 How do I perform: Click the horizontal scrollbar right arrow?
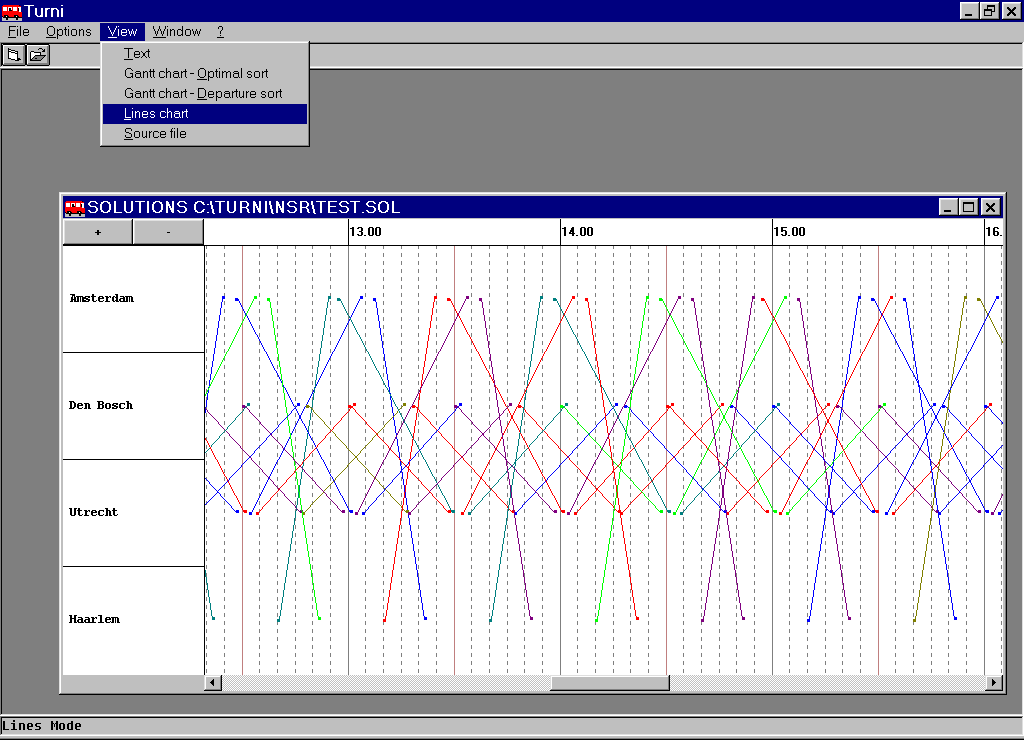(x=994, y=683)
